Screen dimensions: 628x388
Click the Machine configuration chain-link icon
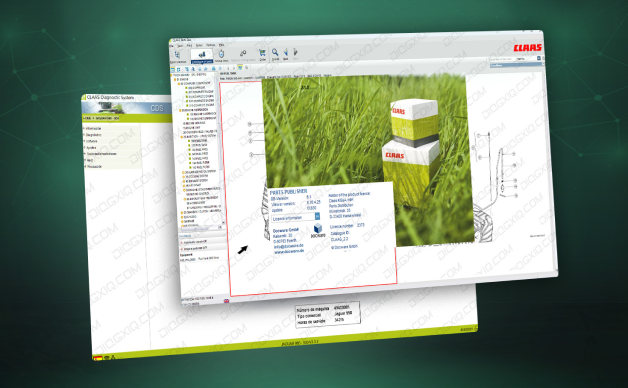[243, 53]
